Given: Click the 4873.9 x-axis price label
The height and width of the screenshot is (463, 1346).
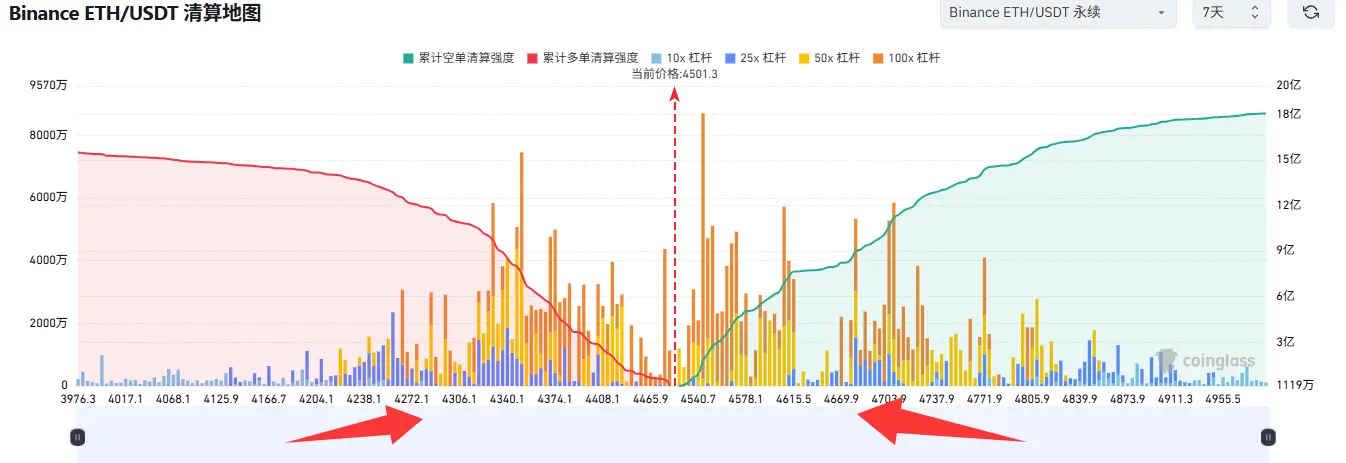Looking at the screenshot, I should click(1127, 399).
